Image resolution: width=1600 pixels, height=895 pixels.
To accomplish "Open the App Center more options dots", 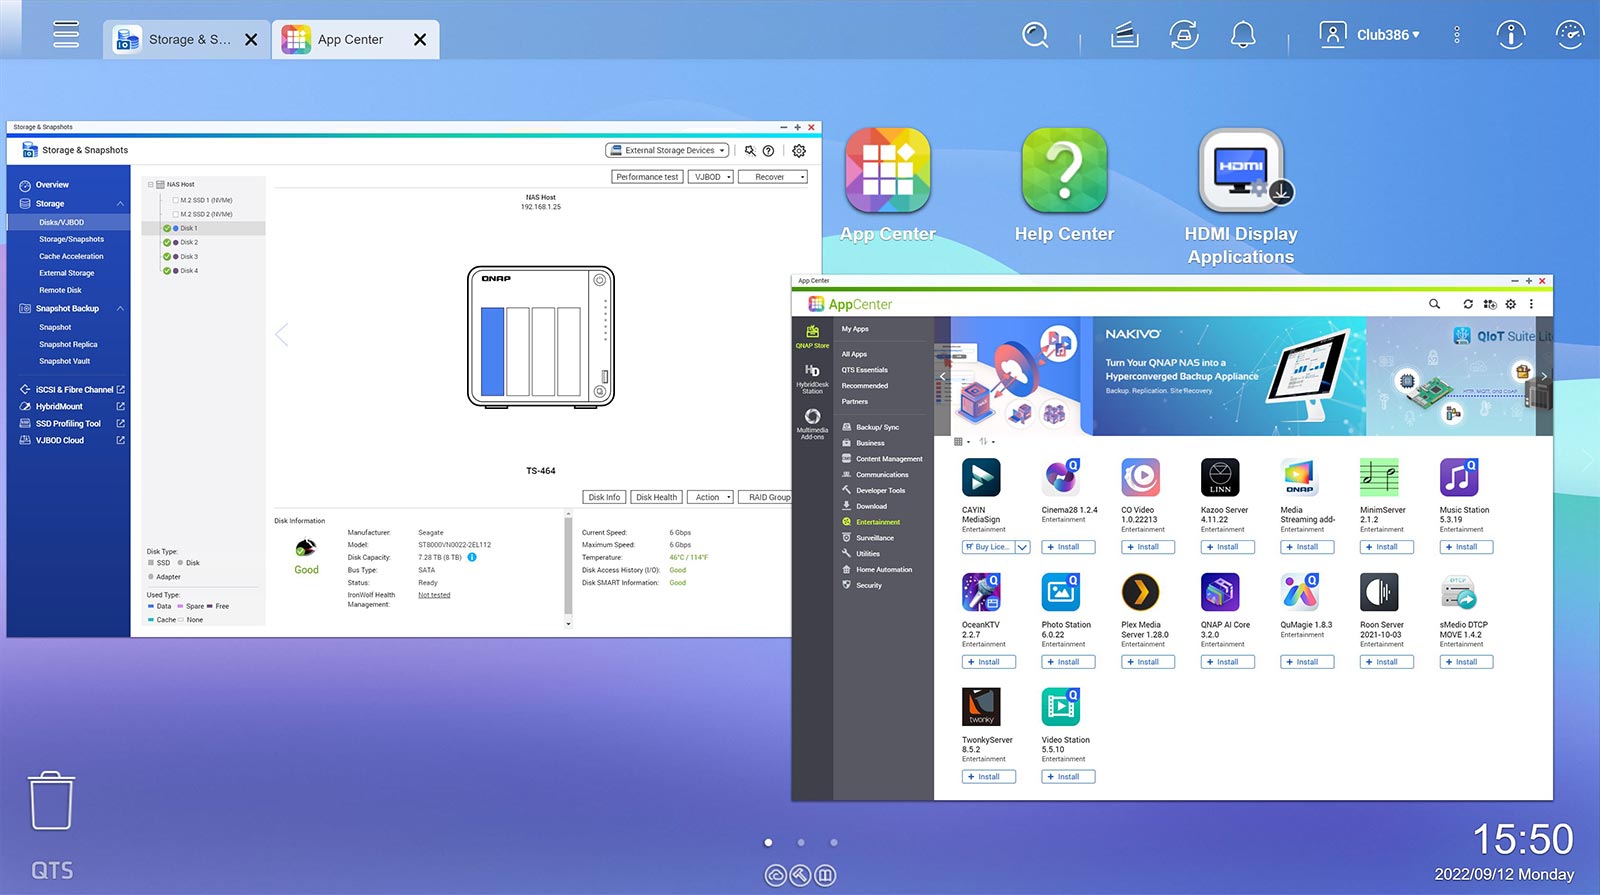I will [x=1531, y=304].
